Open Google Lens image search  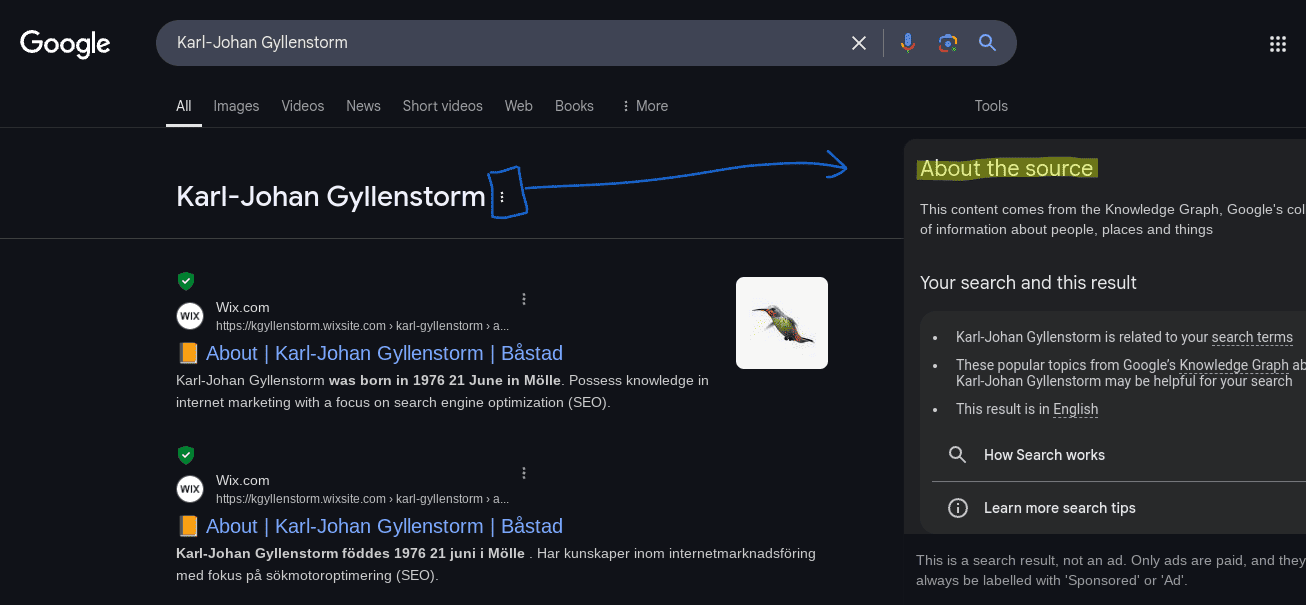coord(948,43)
